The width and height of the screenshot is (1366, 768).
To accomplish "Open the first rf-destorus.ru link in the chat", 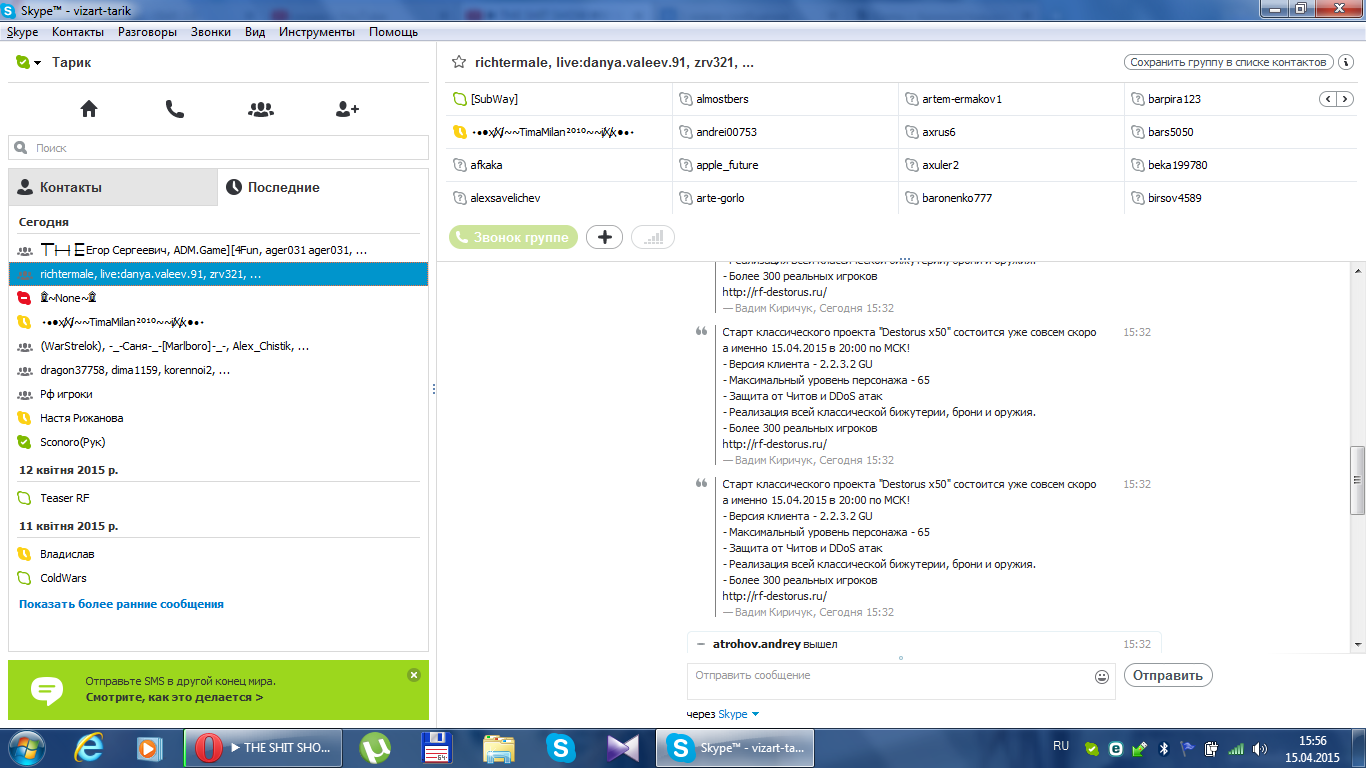I will [x=775, y=292].
